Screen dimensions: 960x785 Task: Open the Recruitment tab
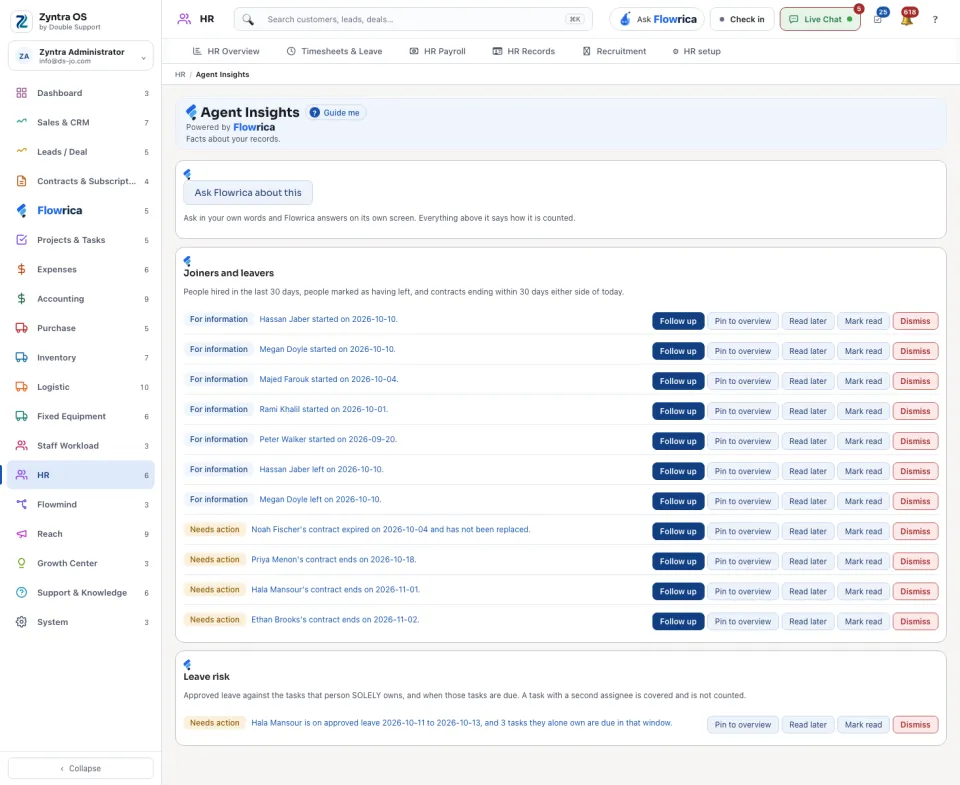614,51
